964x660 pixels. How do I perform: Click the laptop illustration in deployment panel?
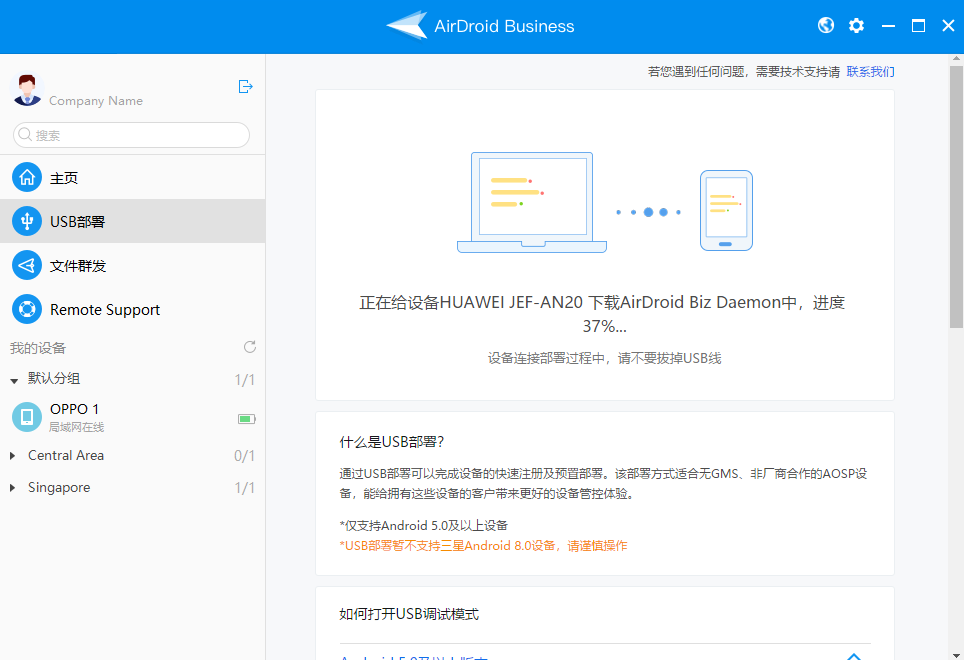coord(532,202)
